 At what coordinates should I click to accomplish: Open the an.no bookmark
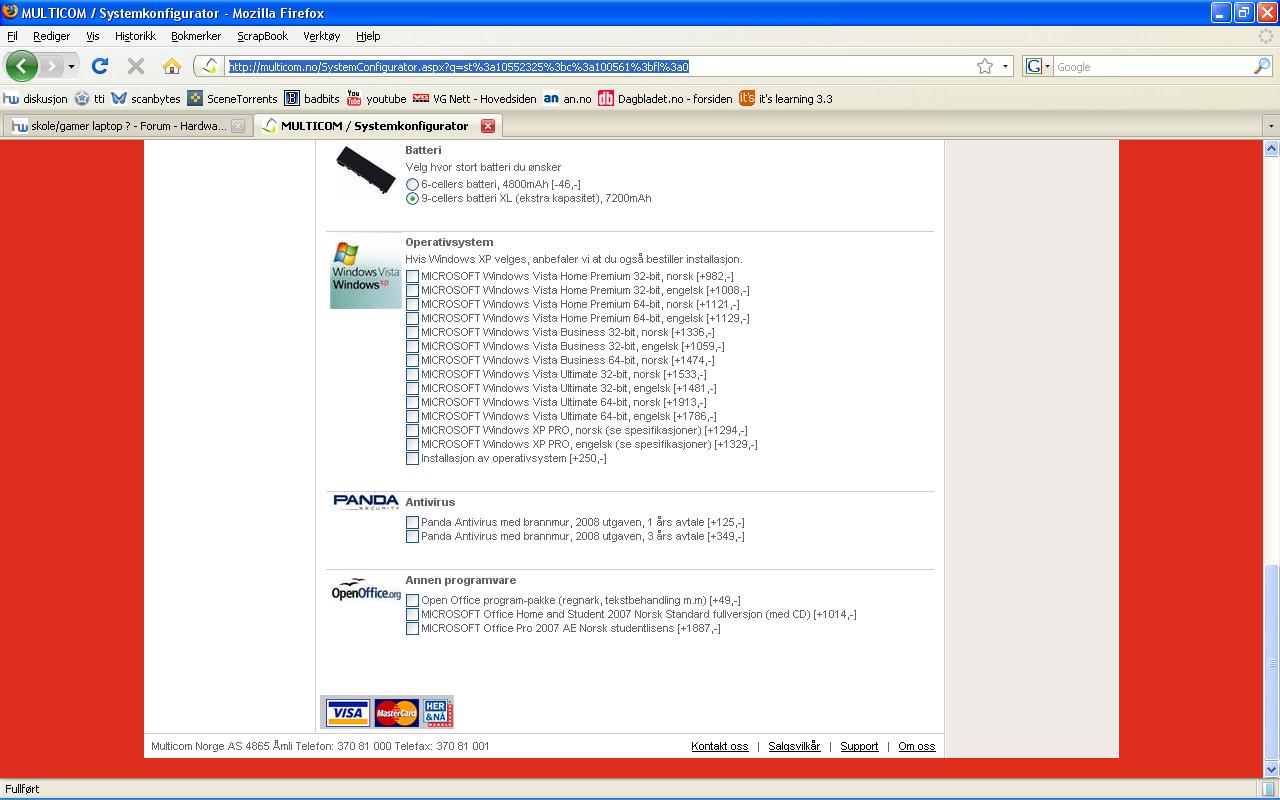[x=567, y=98]
